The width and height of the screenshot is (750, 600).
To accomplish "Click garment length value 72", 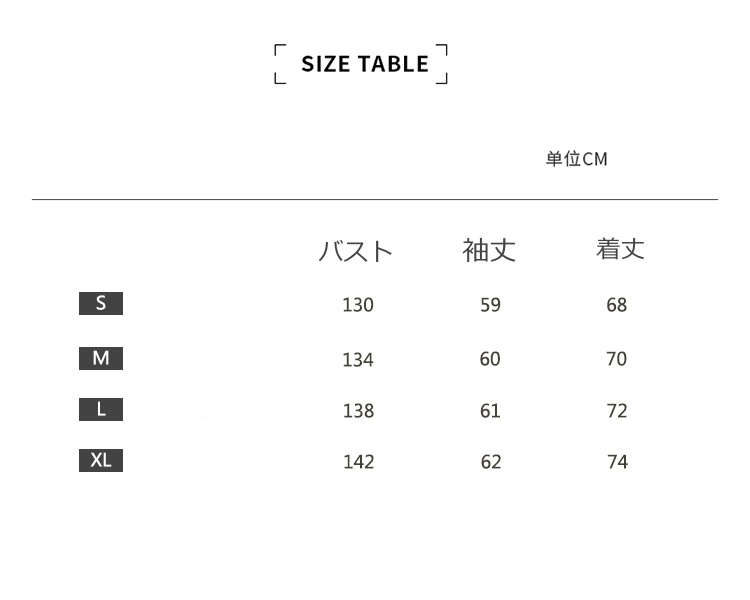I will click(x=617, y=411).
